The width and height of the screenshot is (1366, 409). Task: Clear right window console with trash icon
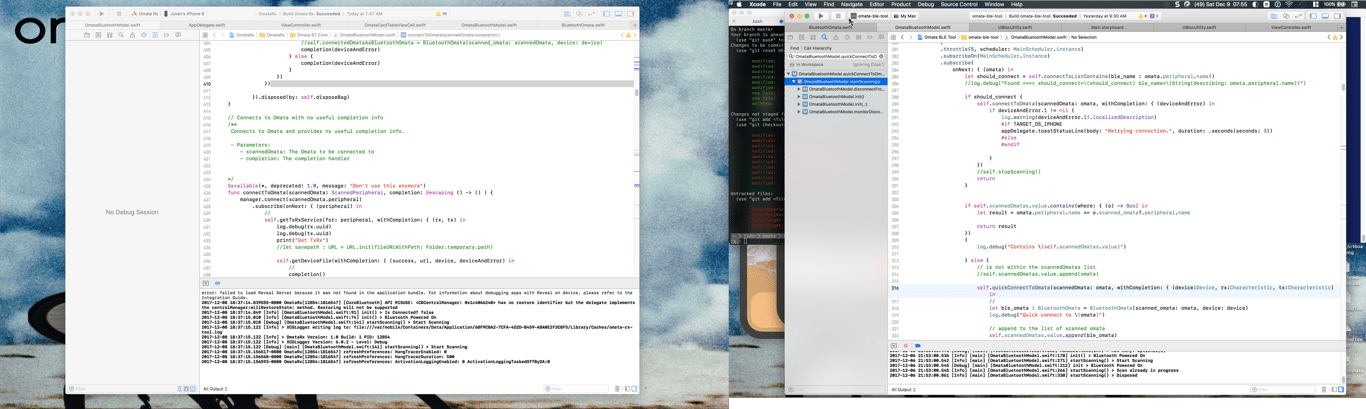(x=1323, y=389)
